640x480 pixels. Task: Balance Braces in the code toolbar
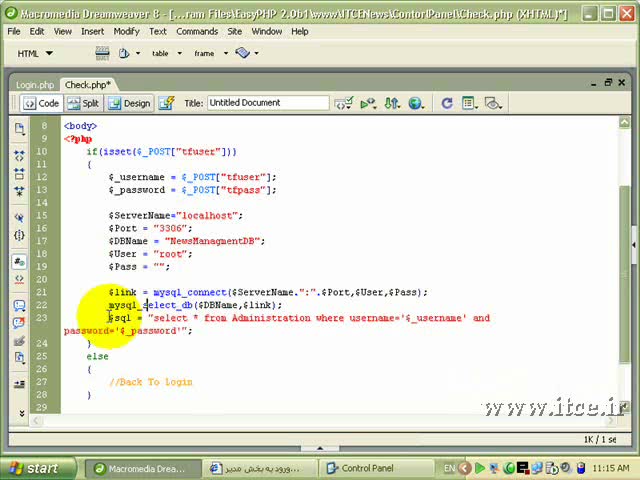point(19,235)
